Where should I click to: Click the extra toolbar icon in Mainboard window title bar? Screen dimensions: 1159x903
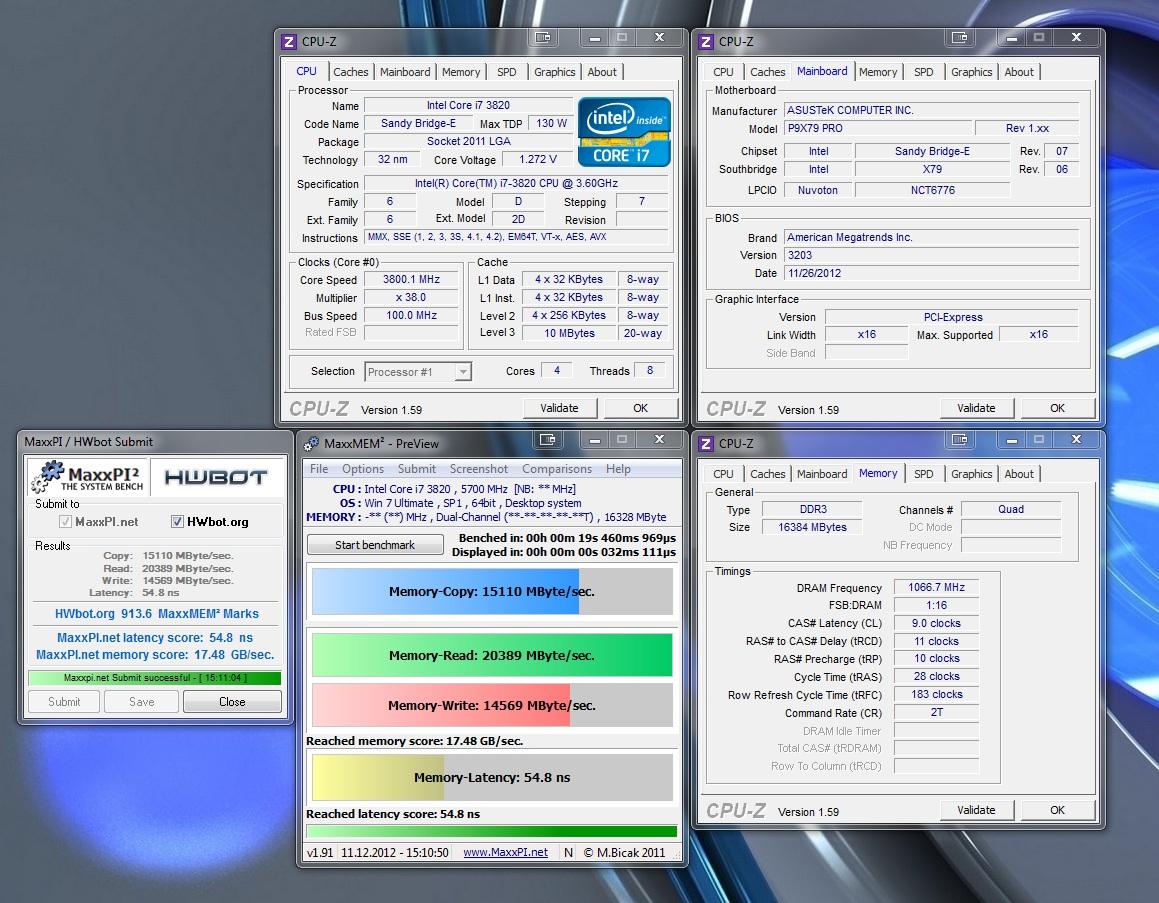(959, 37)
